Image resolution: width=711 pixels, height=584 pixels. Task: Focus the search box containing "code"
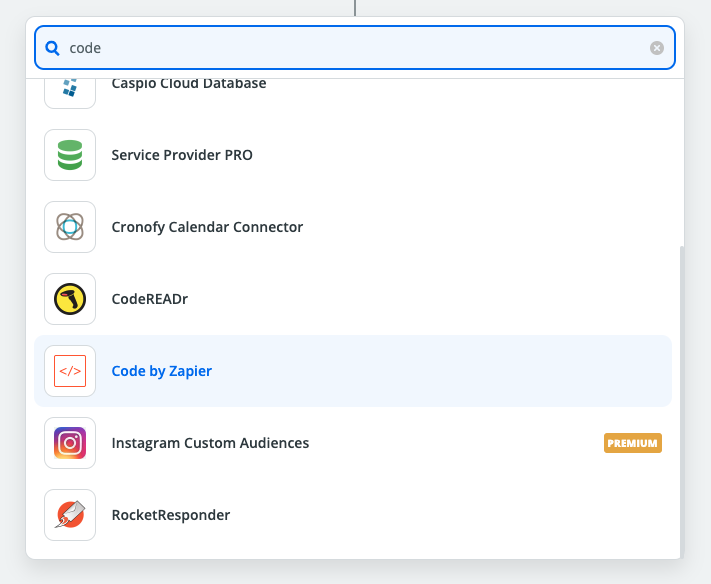point(355,48)
